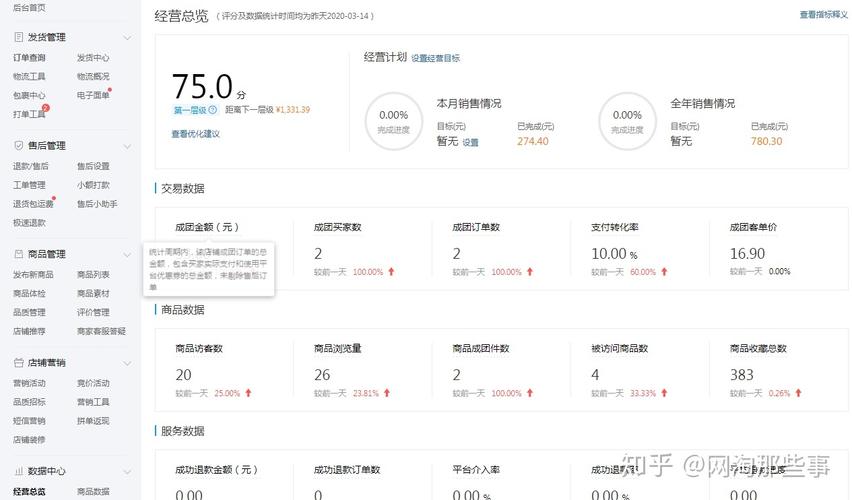Viewport: 852px width, 500px height.
Task: Click the up arrow under 商品收藏总数
Action: click(x=798, y=393)
